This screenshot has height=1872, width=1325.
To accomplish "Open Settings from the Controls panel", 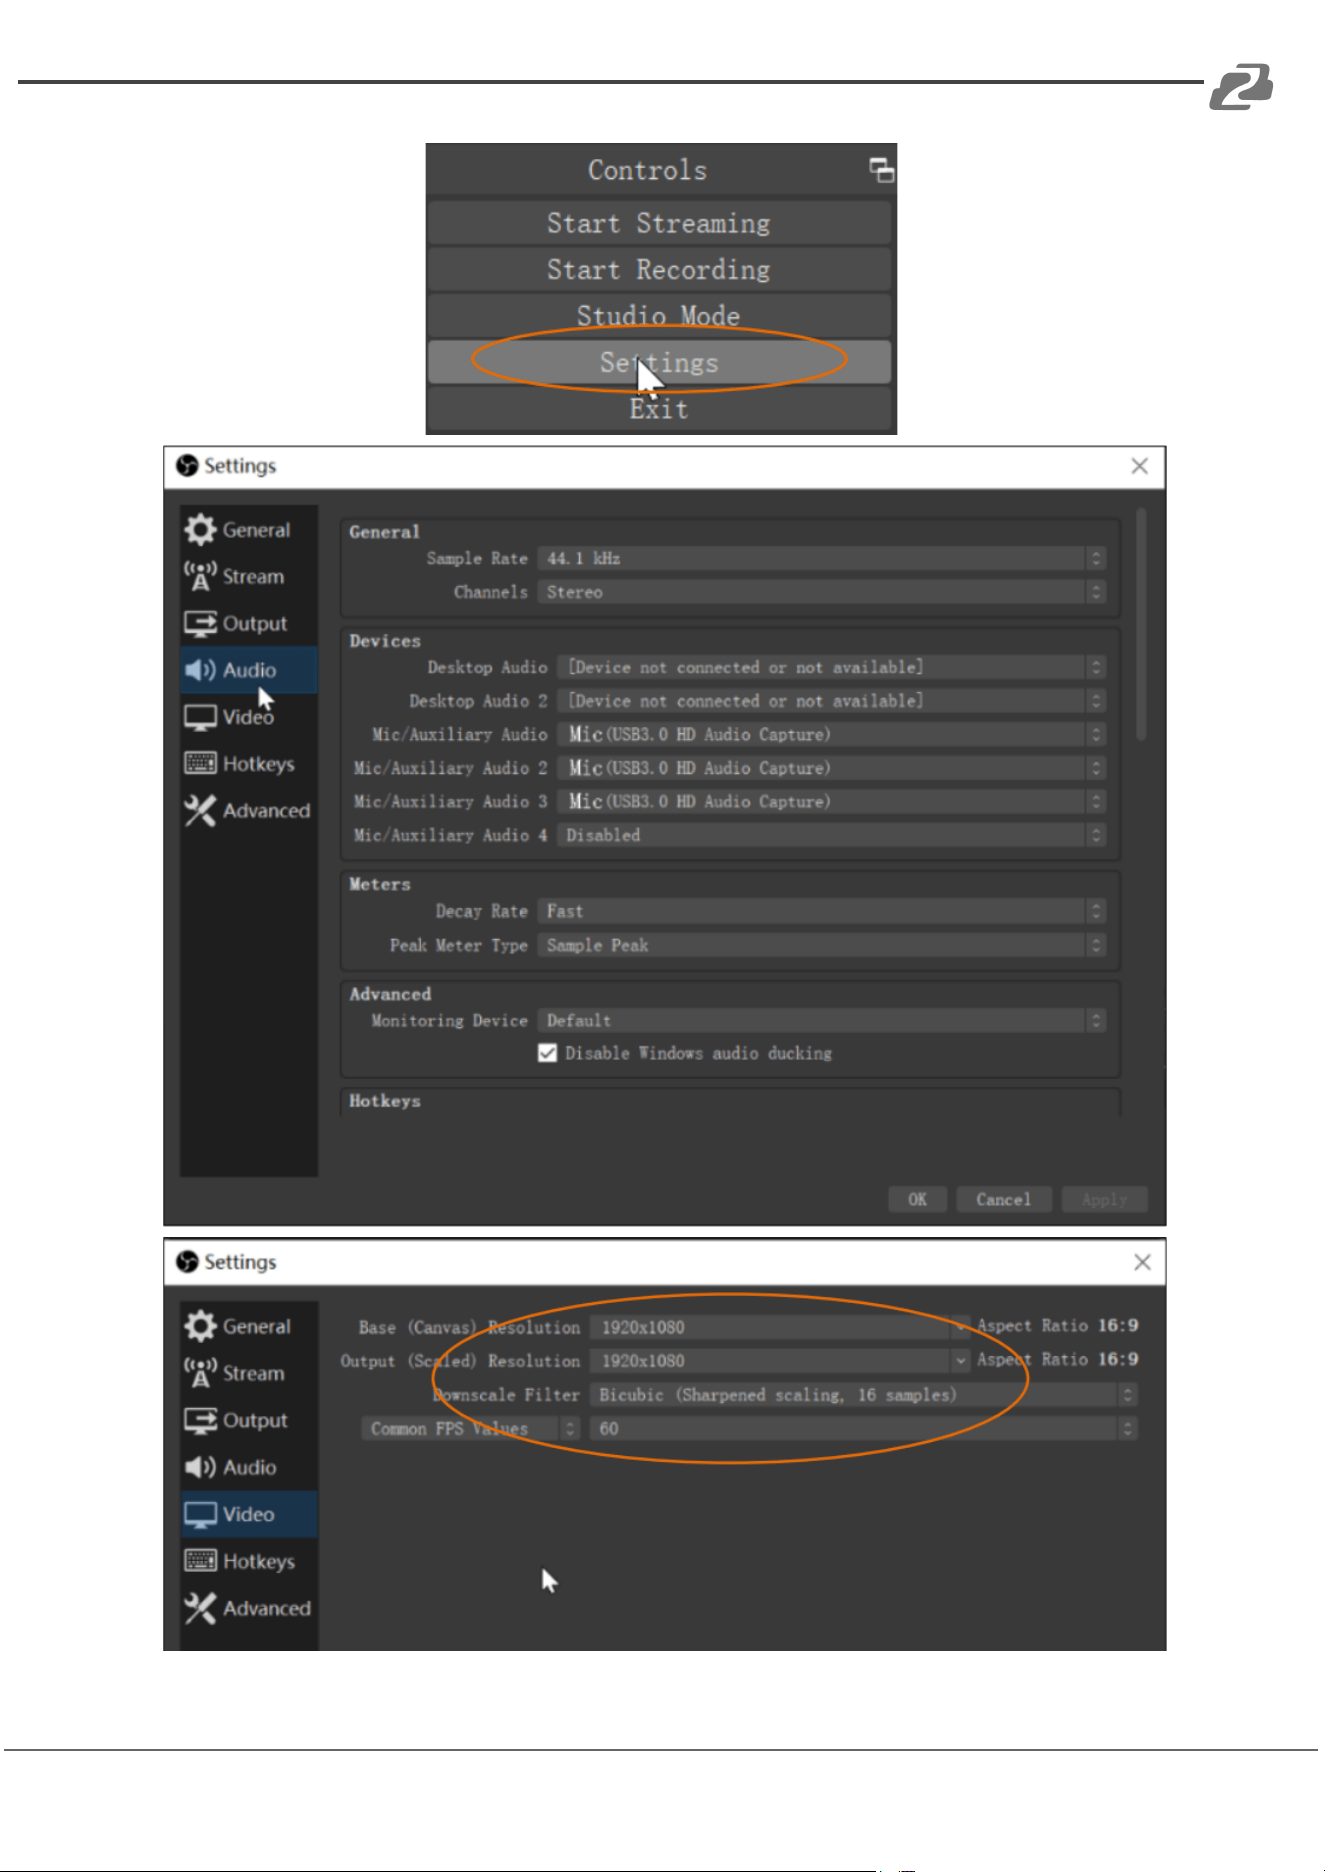I will point(659,362).
